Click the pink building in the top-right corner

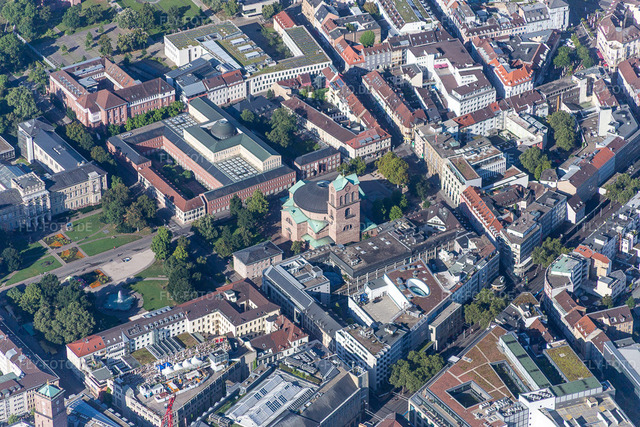click(617, 35)
